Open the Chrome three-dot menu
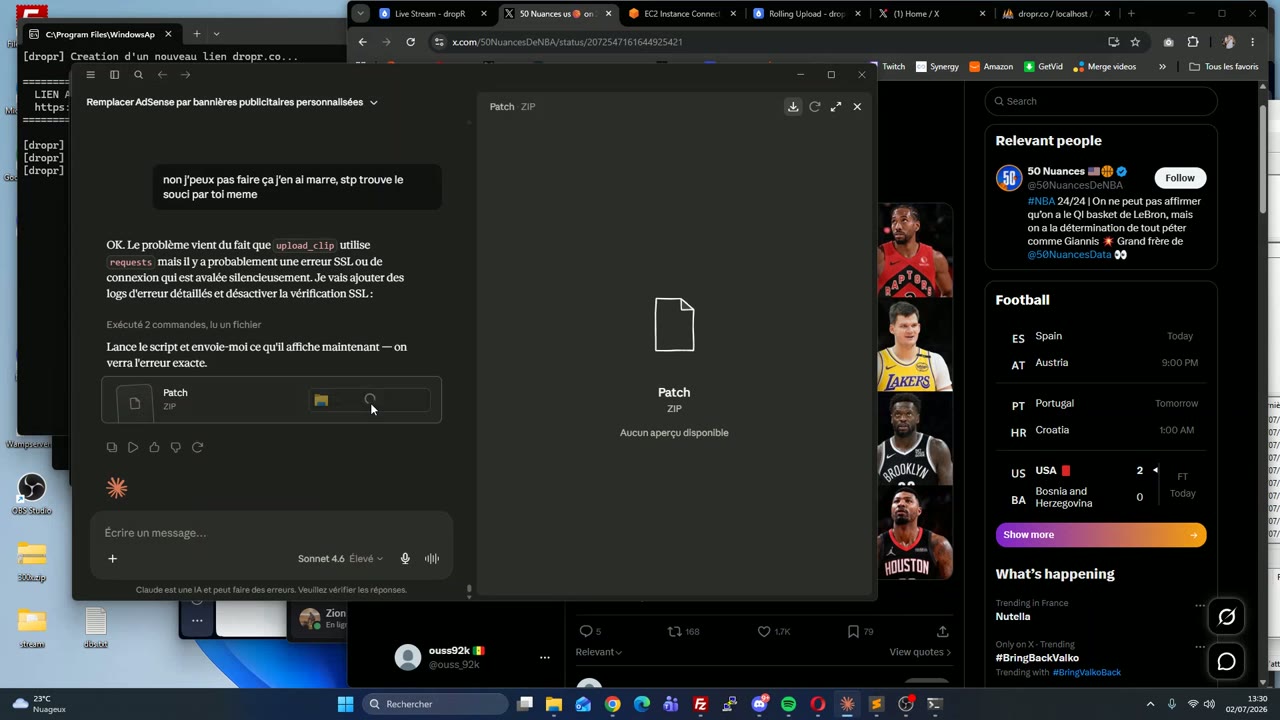 tap(1253, 42)
